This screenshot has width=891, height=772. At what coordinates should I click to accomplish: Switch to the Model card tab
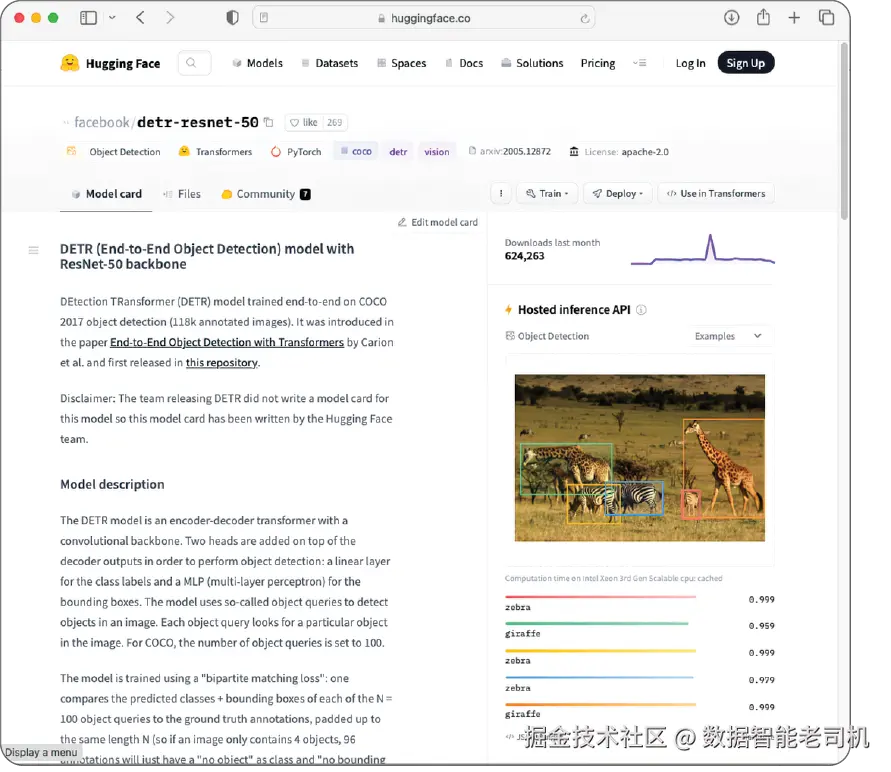pos(106,194)
